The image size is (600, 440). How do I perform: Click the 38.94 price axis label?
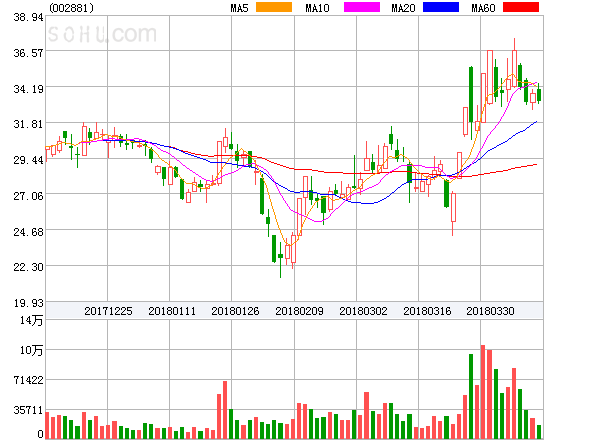click(28, 17)
